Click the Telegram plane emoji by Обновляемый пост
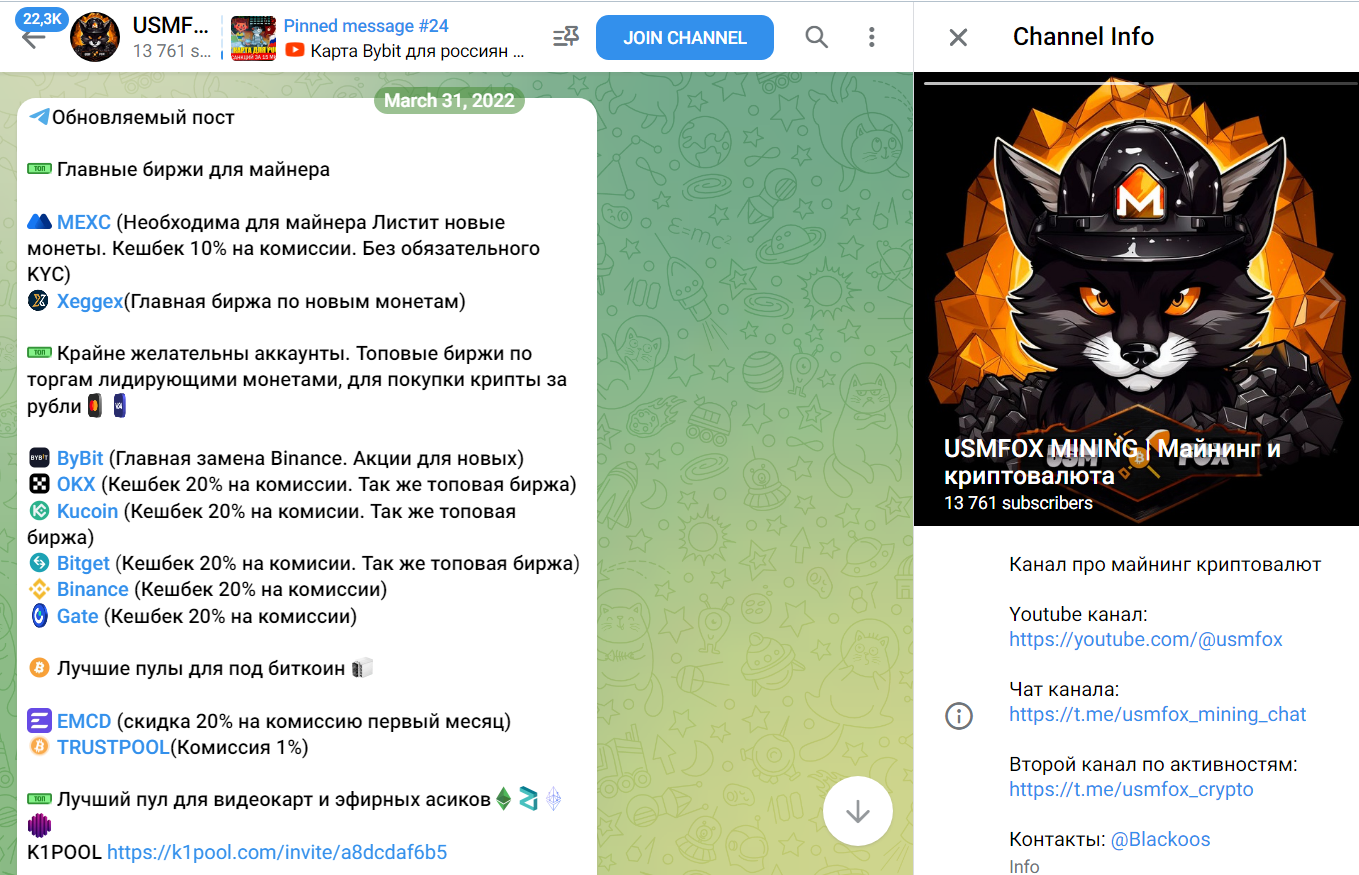1359x875 pixels. (39, 117)
